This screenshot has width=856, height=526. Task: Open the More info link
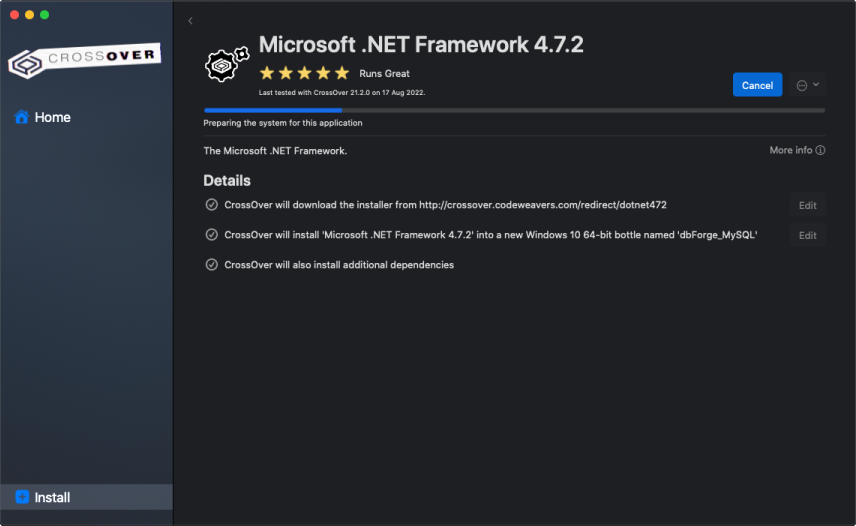[x=790, y=150]
